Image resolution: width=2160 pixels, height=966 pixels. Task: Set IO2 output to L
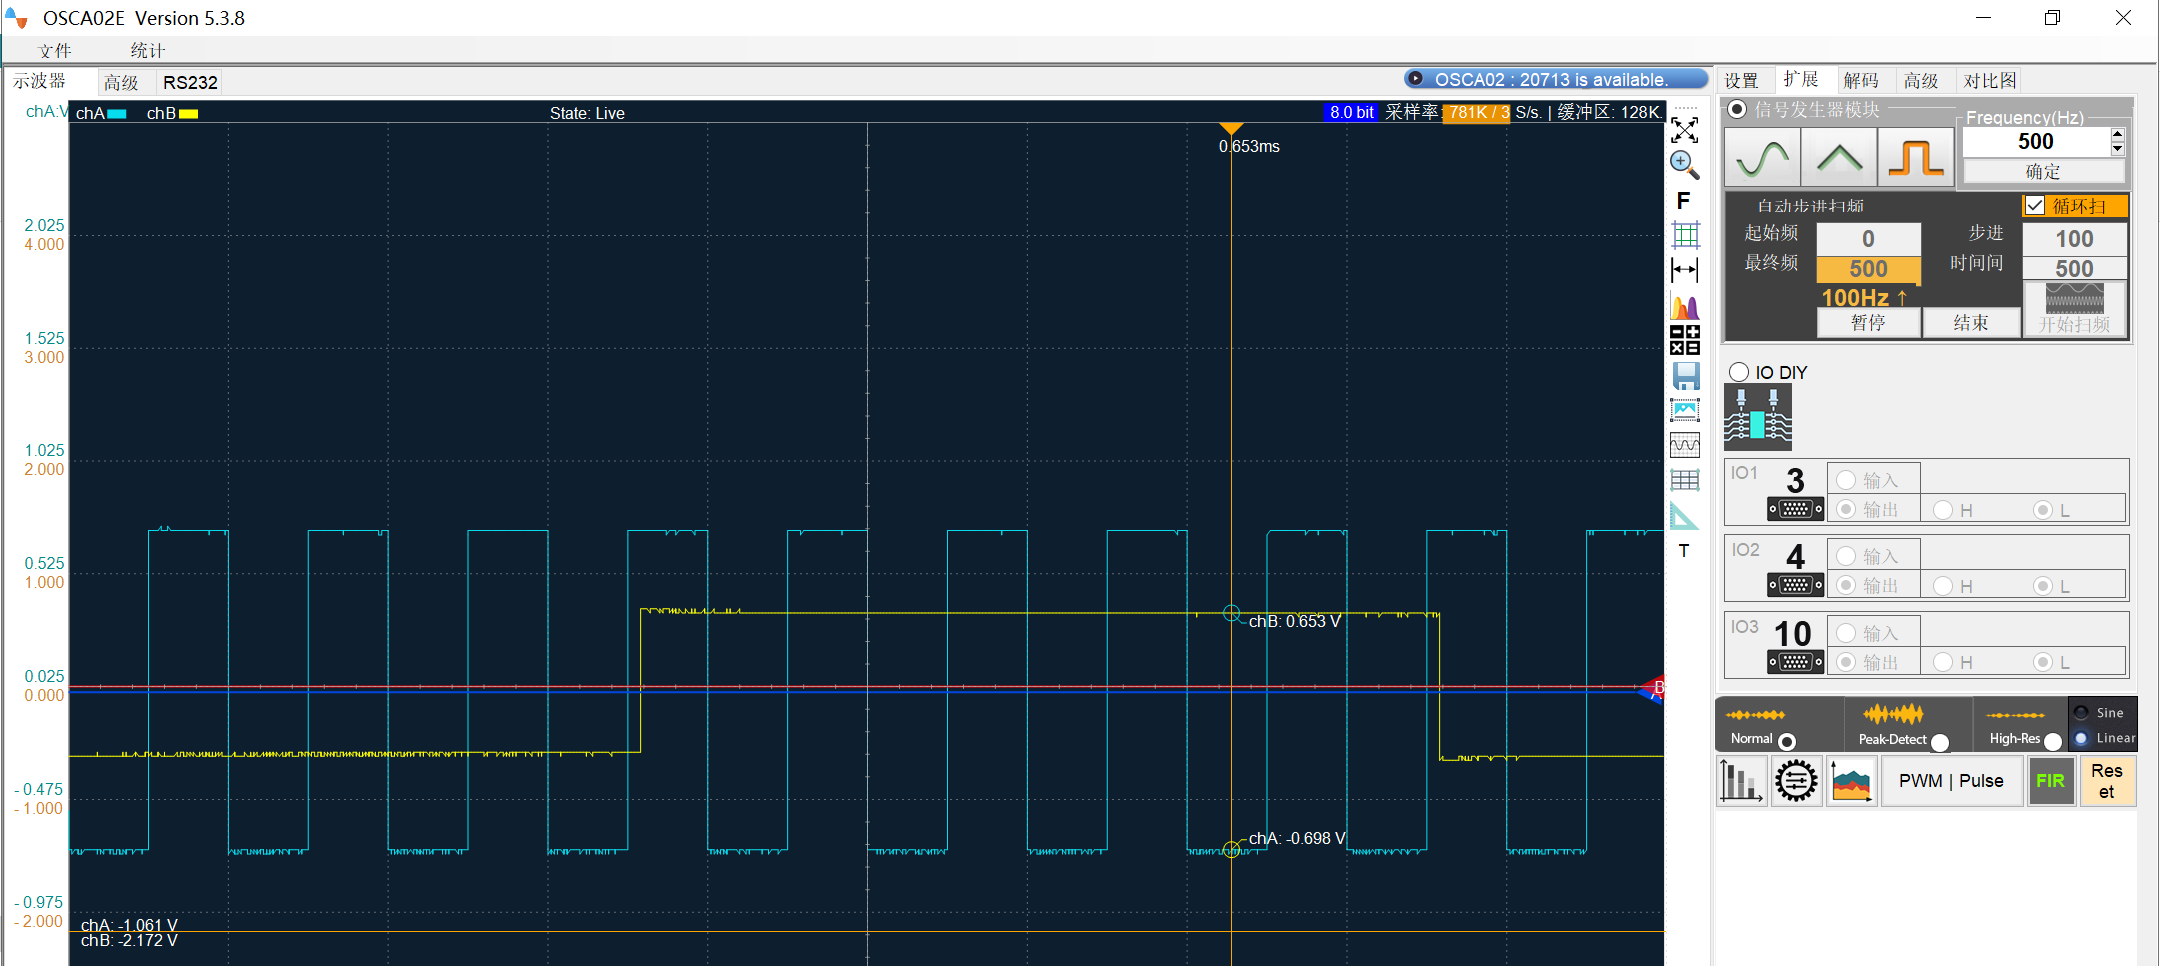2043,586
